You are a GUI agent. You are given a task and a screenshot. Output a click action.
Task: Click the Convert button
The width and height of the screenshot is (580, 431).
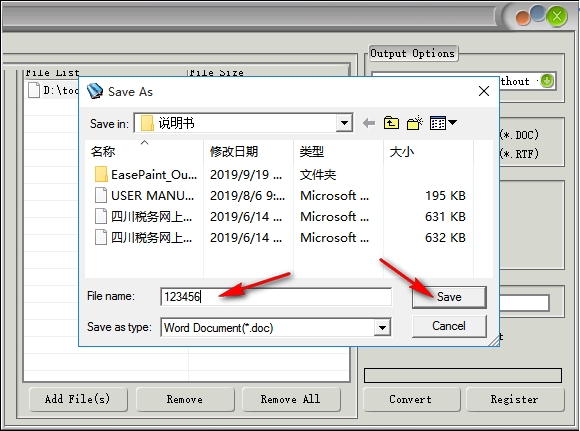[411, 399]
